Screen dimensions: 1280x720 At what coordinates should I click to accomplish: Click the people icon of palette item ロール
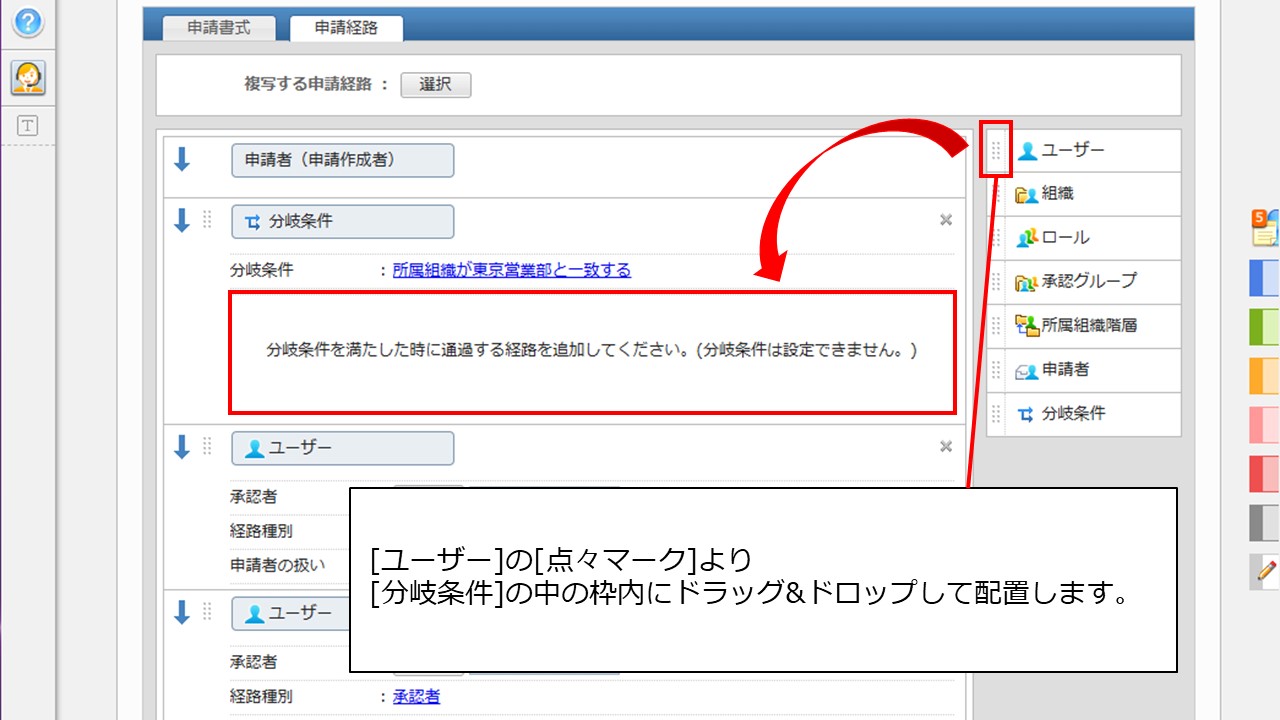click(x=1027, y=238)
